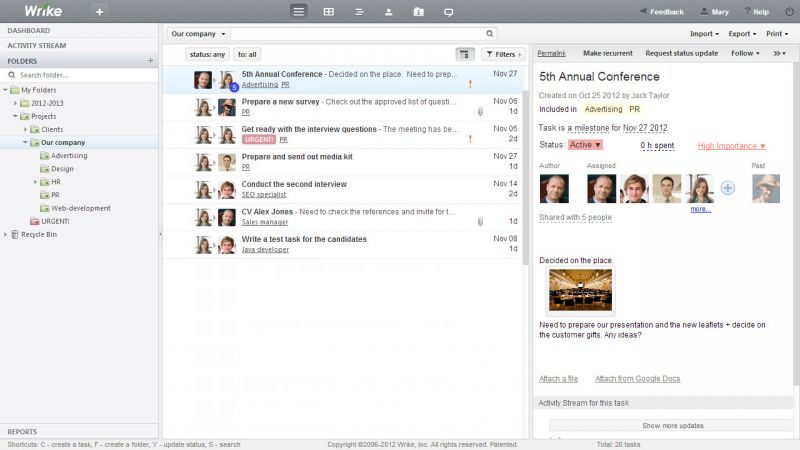Open the Reports section
The image size is (800, 450).
click(x=22, y=432)
